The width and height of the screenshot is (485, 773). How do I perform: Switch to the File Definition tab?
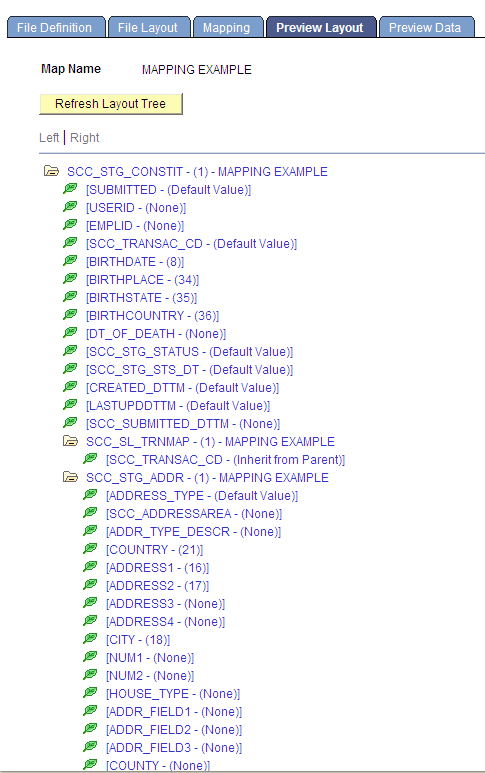point(56,28)
